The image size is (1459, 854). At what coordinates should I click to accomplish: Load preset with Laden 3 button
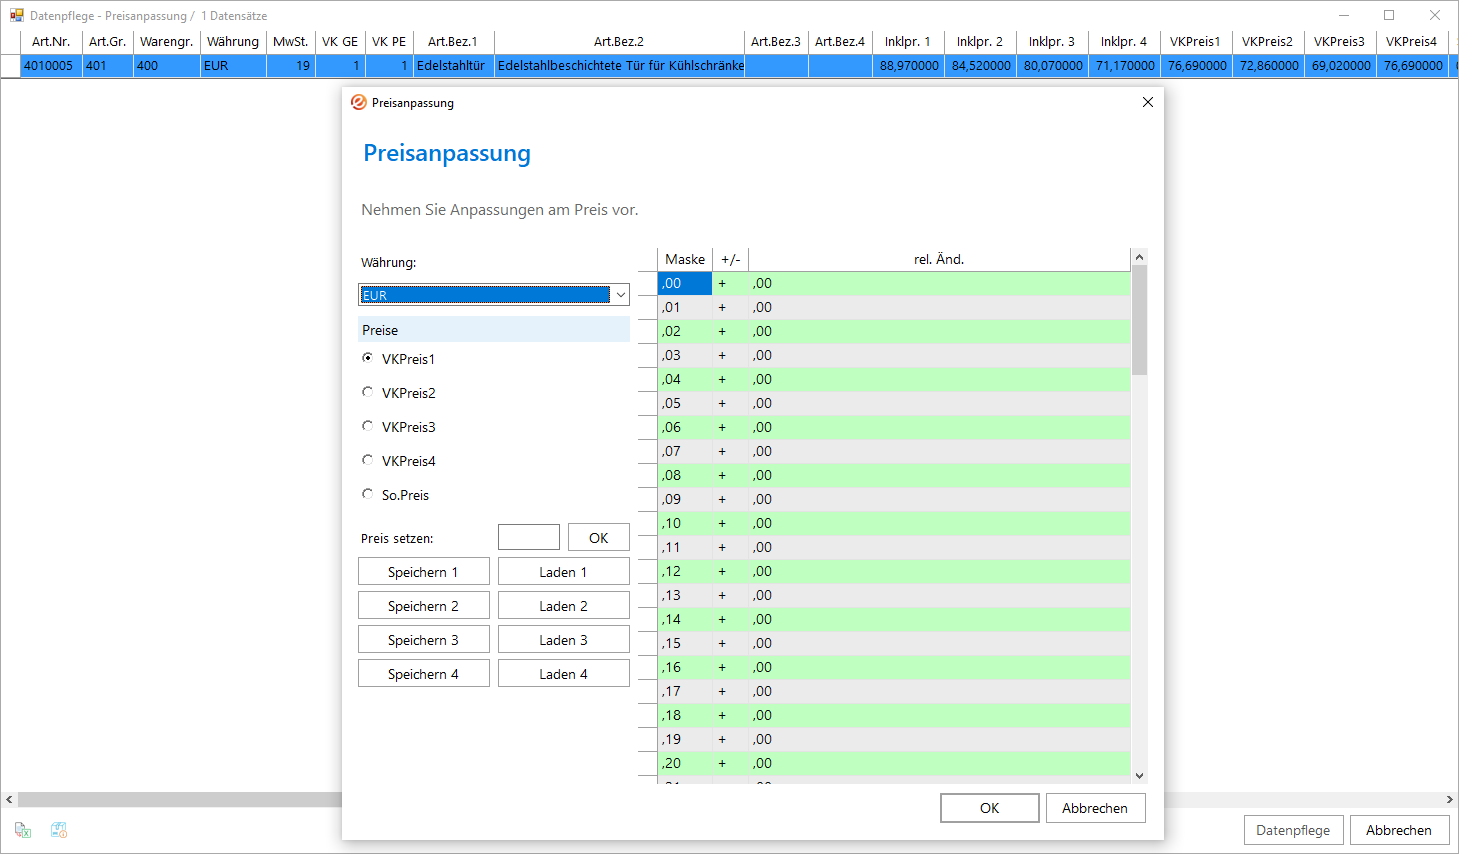pyautogui.click(x=563, y=640)
